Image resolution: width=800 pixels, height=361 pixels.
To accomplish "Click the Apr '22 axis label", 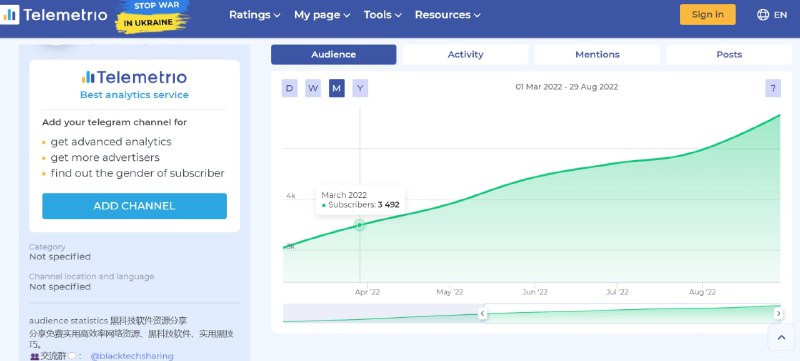I will (367, 292).
